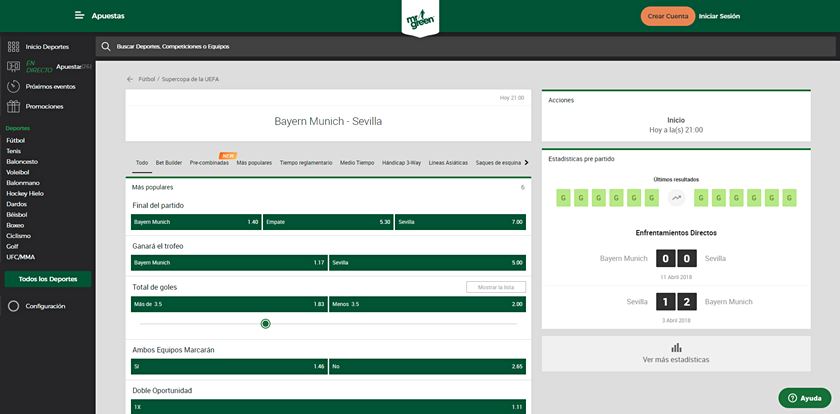Click the Crear Cuenta button
Image resolution: width=840 pixels, height=414 pixels.
[668, 16]
